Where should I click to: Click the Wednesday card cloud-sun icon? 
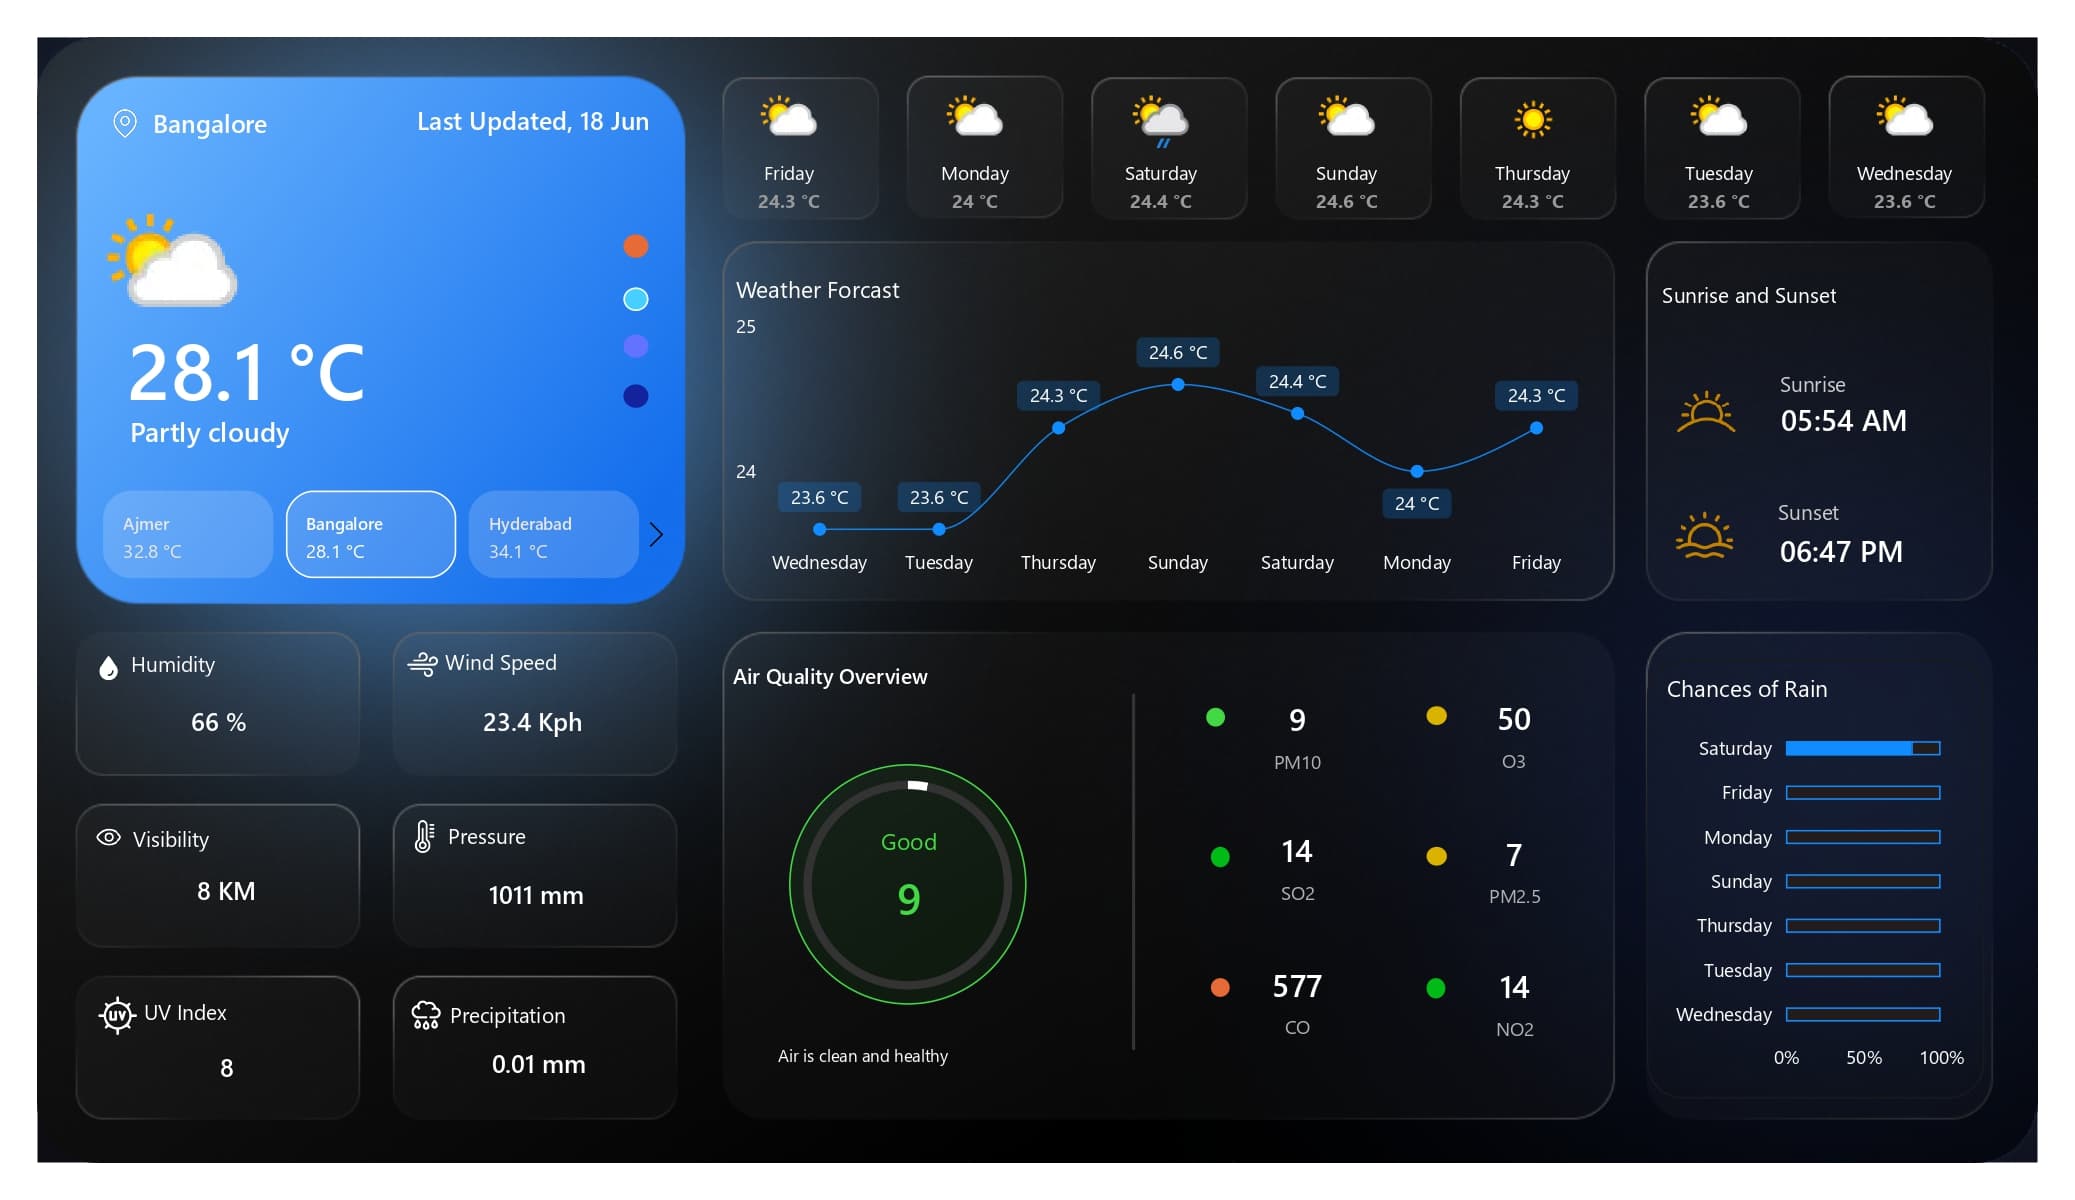point(1905,117)
